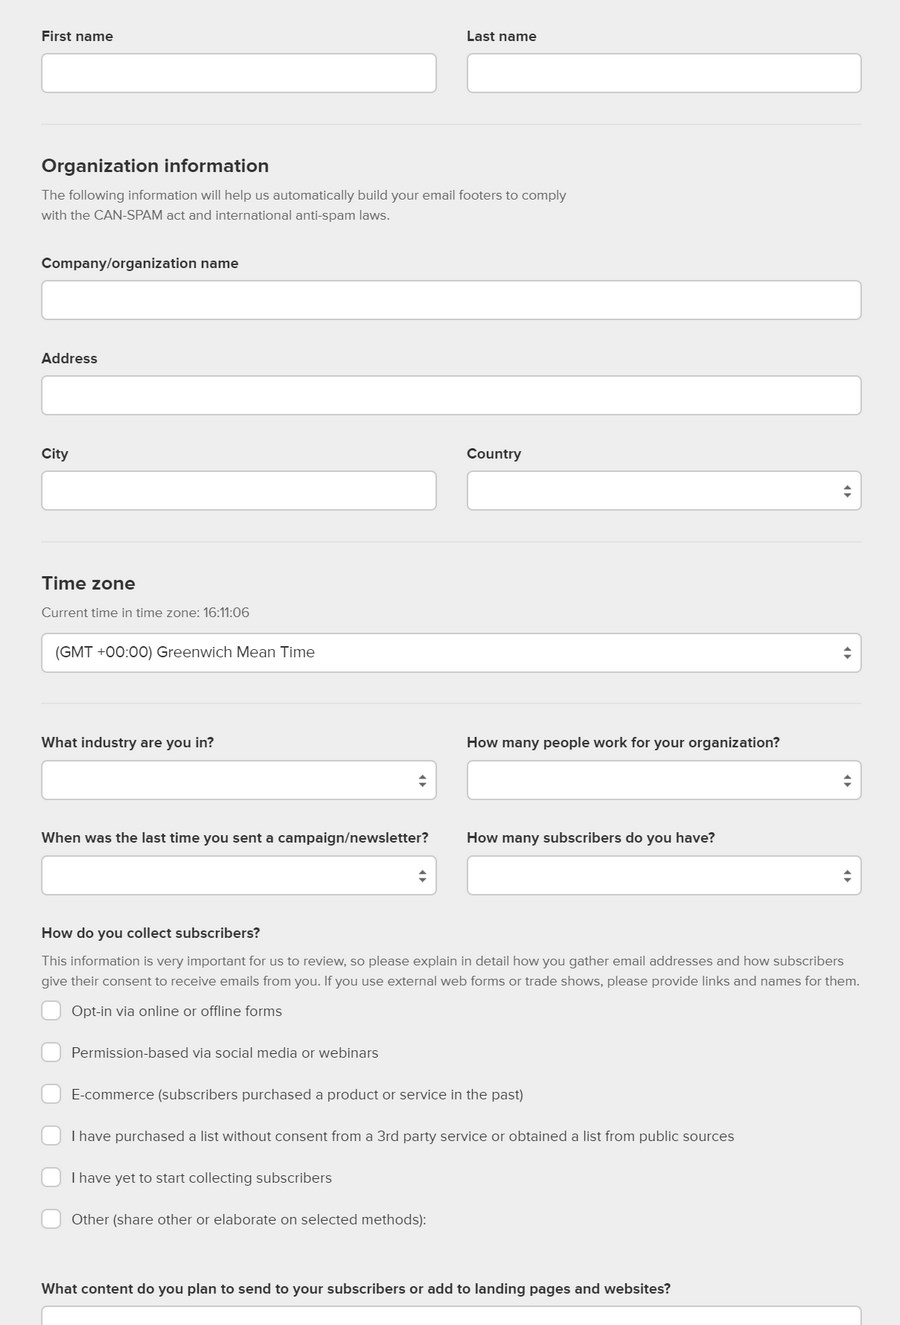Click the Country dropdown arrow icon

[x=847, y=491]
